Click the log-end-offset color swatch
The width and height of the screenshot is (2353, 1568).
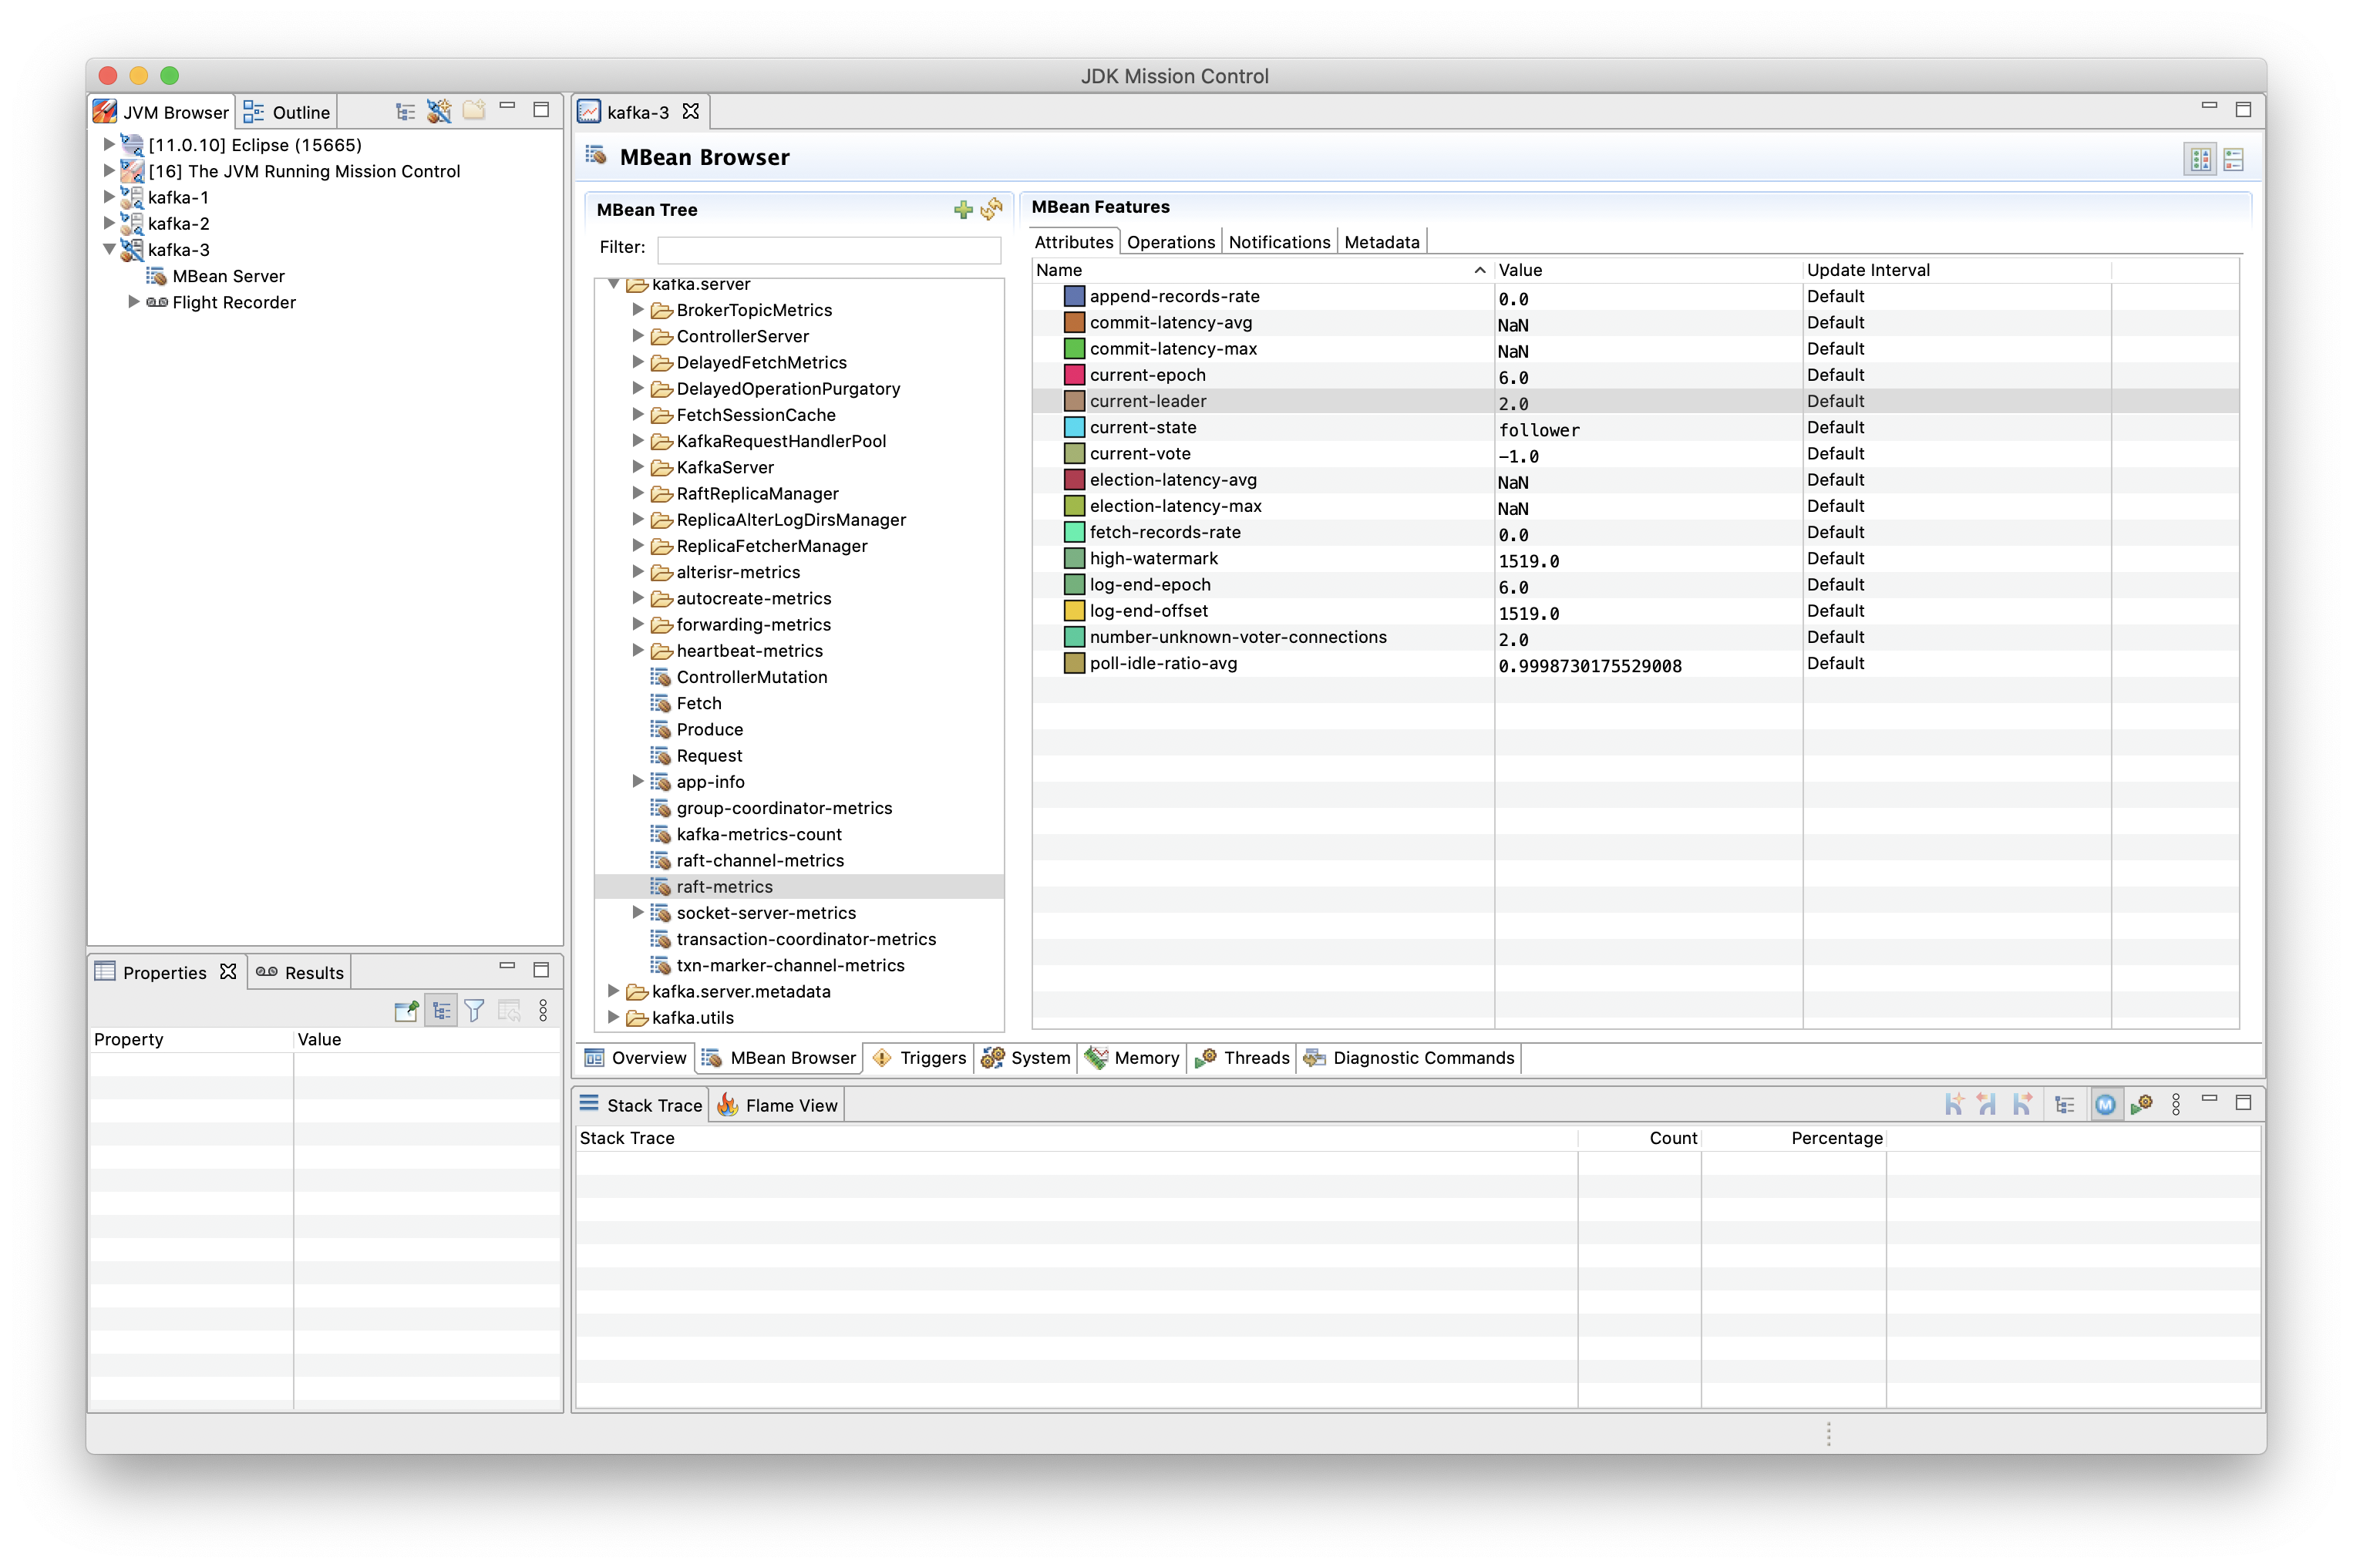(1074, 611)
